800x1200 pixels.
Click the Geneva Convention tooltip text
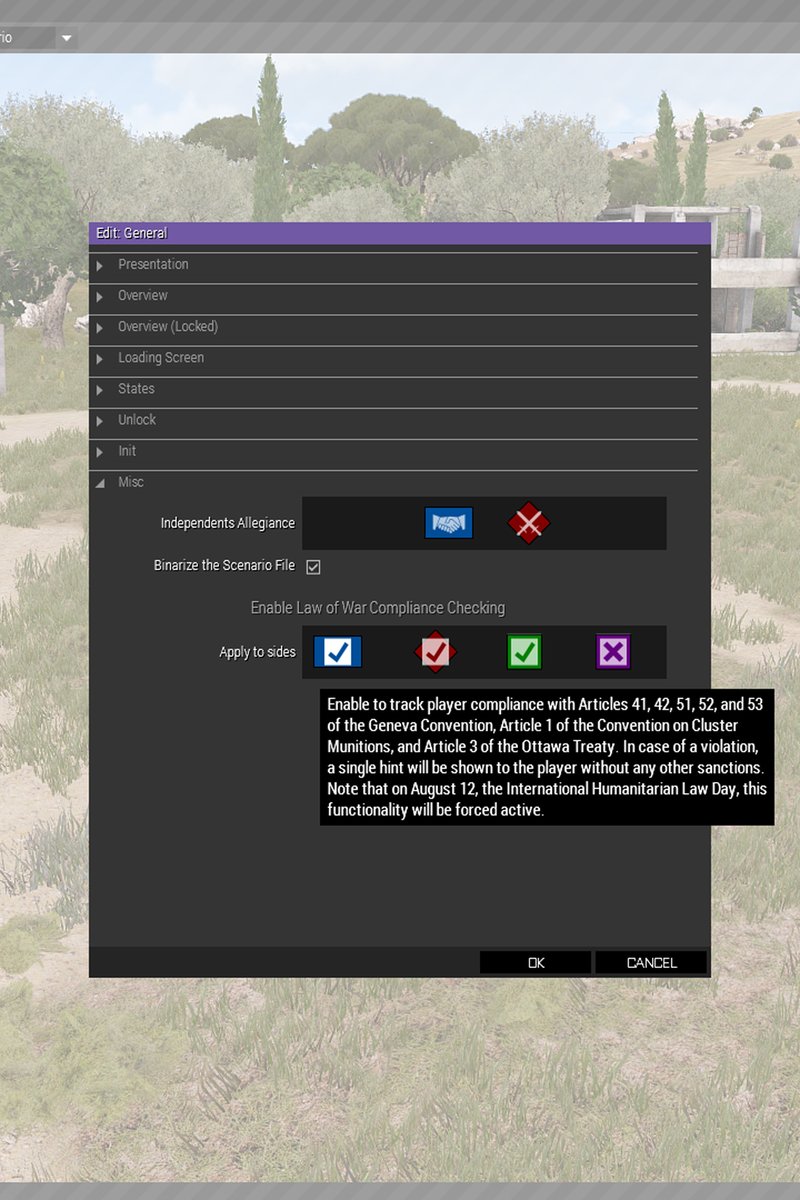(x=547, y=757)
